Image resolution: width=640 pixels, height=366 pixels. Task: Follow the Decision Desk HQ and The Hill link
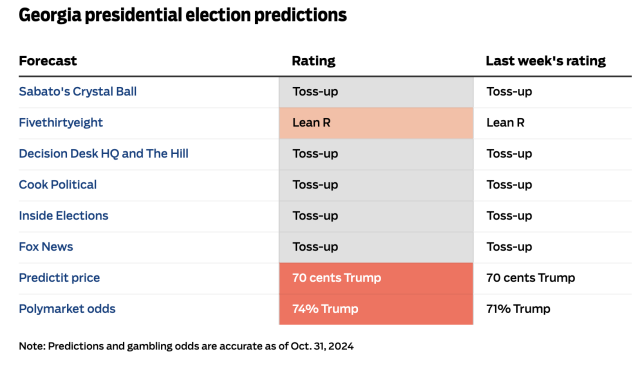click(104, 153)
